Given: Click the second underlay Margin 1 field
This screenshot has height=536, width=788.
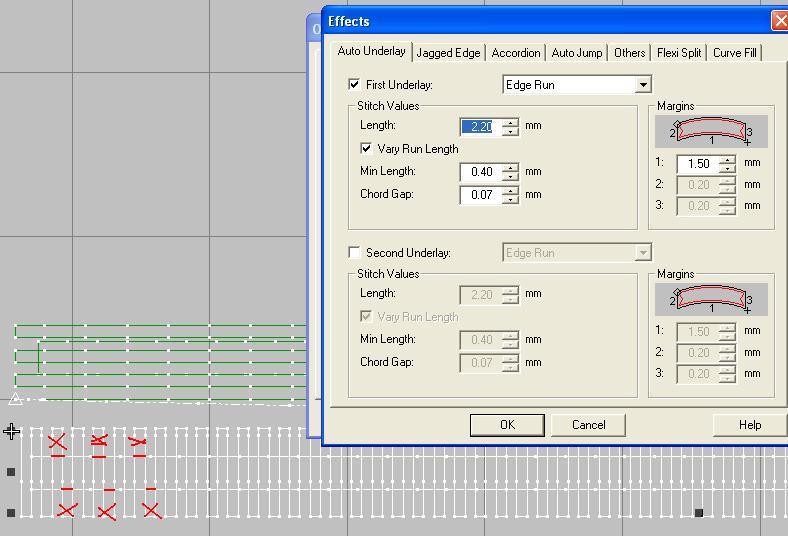Looking at the screenshot, I should pyautogui.click(x=698, y=332).
